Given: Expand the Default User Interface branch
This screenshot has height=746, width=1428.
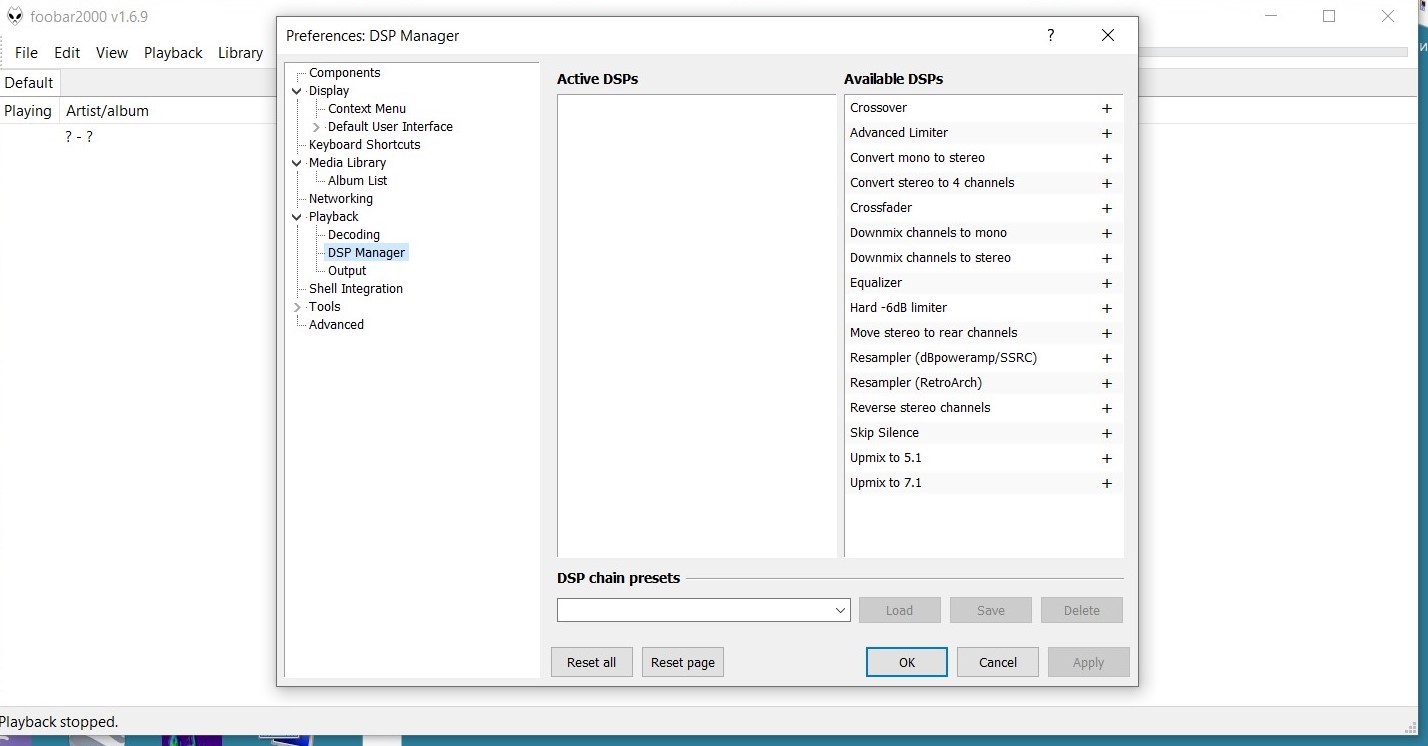Looking at the screenshot, I should click(316, 127).
